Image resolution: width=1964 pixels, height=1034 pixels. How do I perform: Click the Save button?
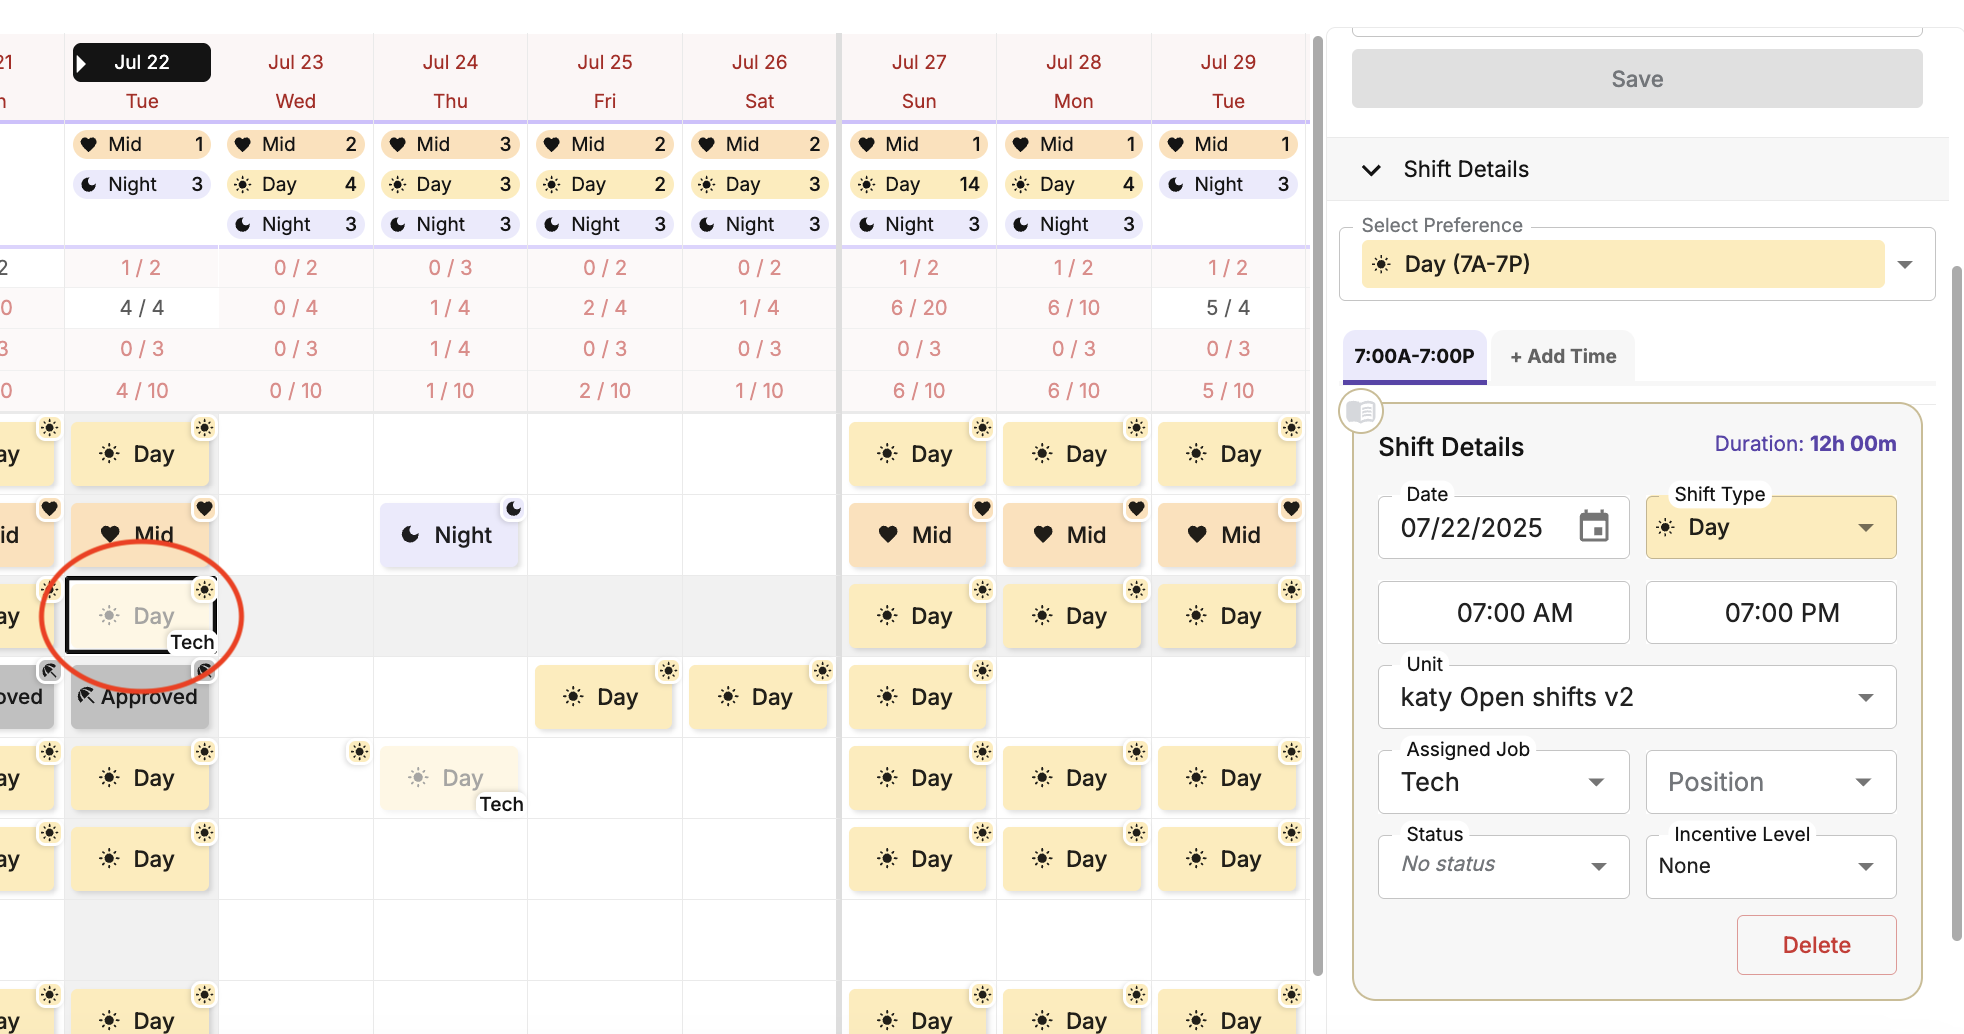(x=1637, y=79)
